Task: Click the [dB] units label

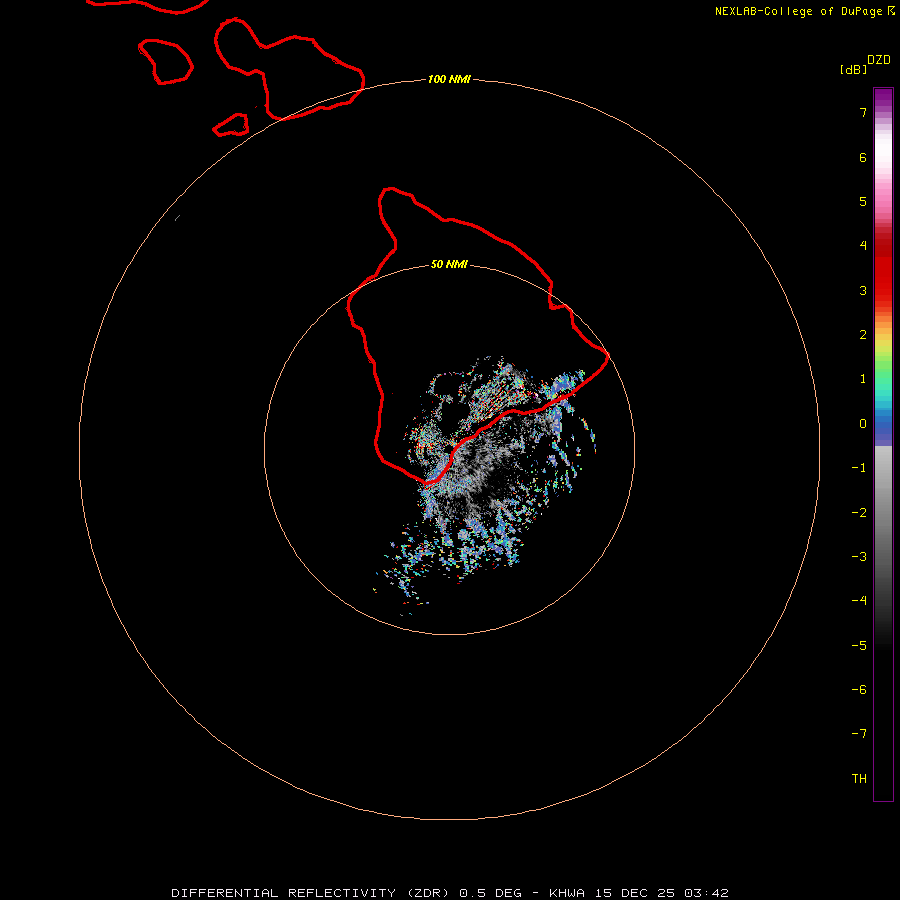Action: [853, 70]
